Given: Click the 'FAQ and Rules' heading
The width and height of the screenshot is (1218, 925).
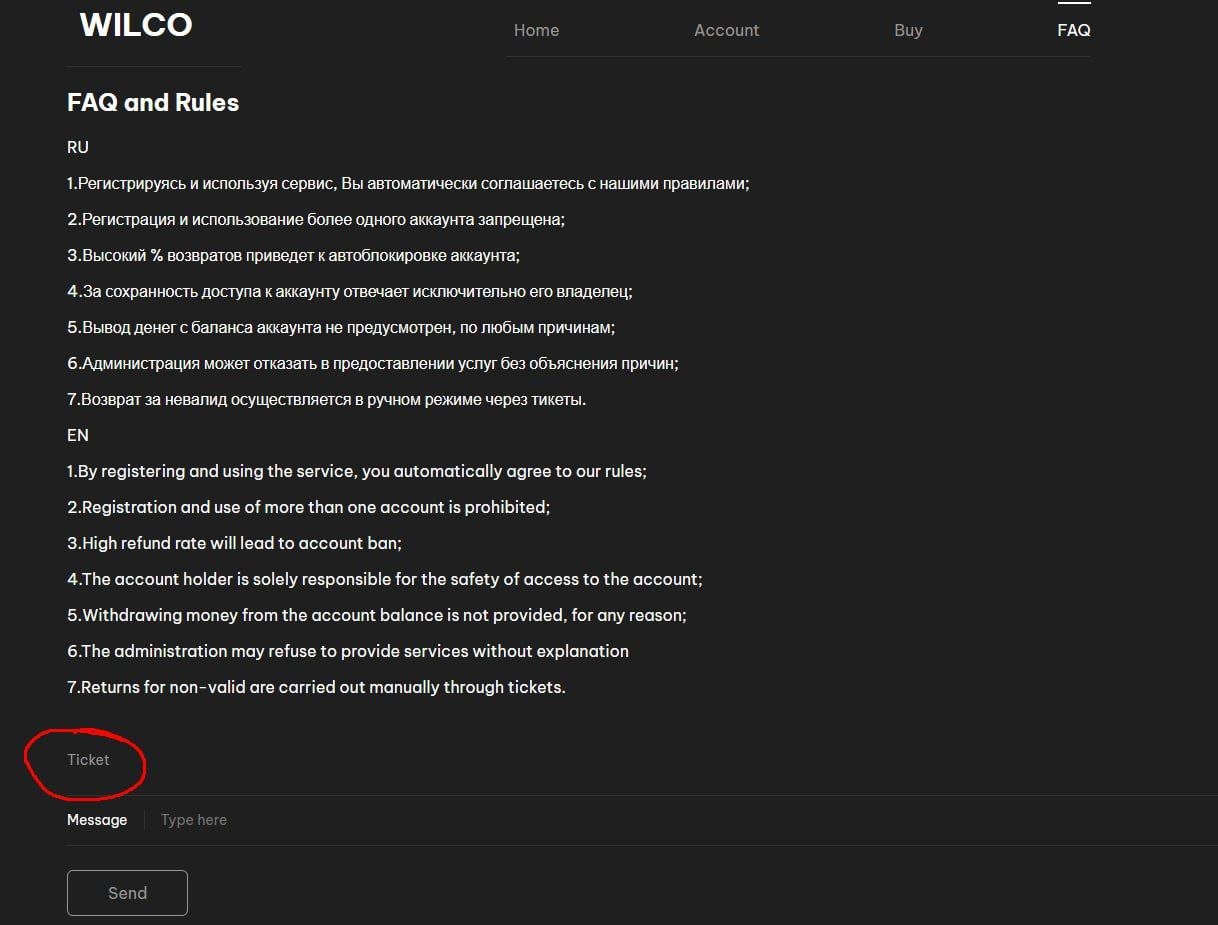Looking at the screenshot, I should 153,103.
